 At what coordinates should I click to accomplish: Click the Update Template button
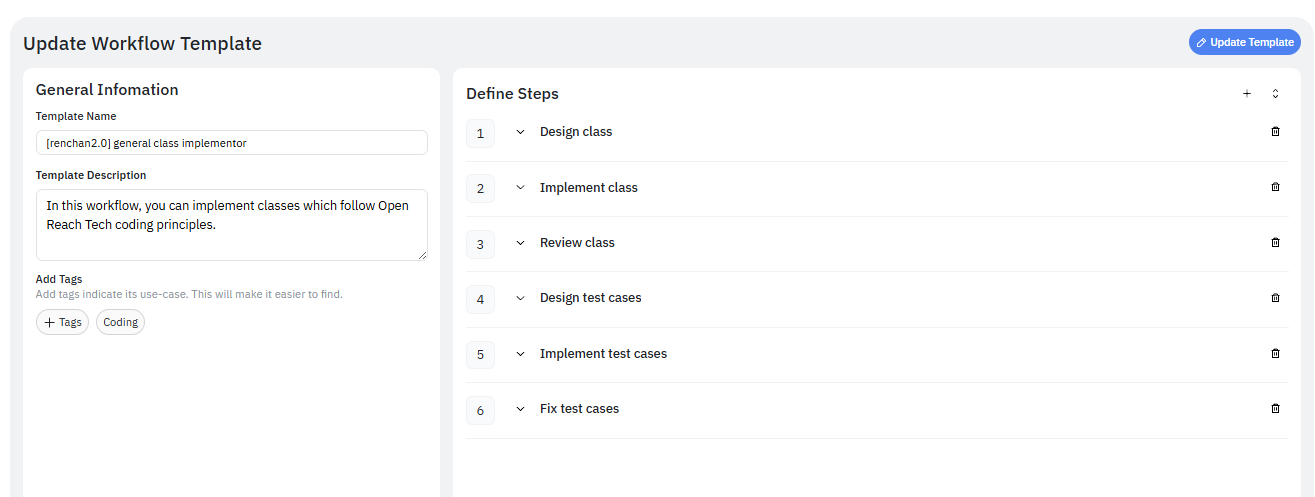[1244, 42]
